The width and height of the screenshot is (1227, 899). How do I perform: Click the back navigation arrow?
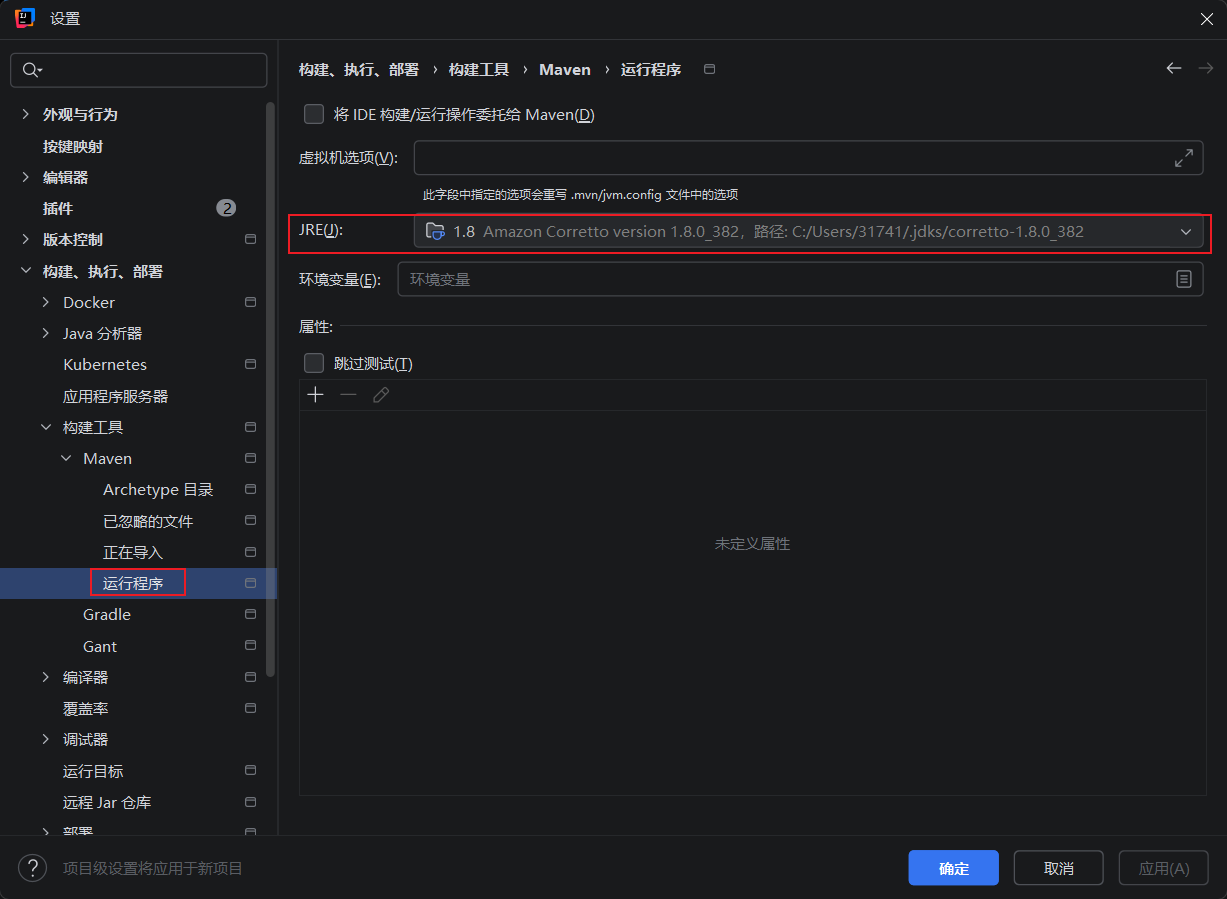coord(1174,68)
